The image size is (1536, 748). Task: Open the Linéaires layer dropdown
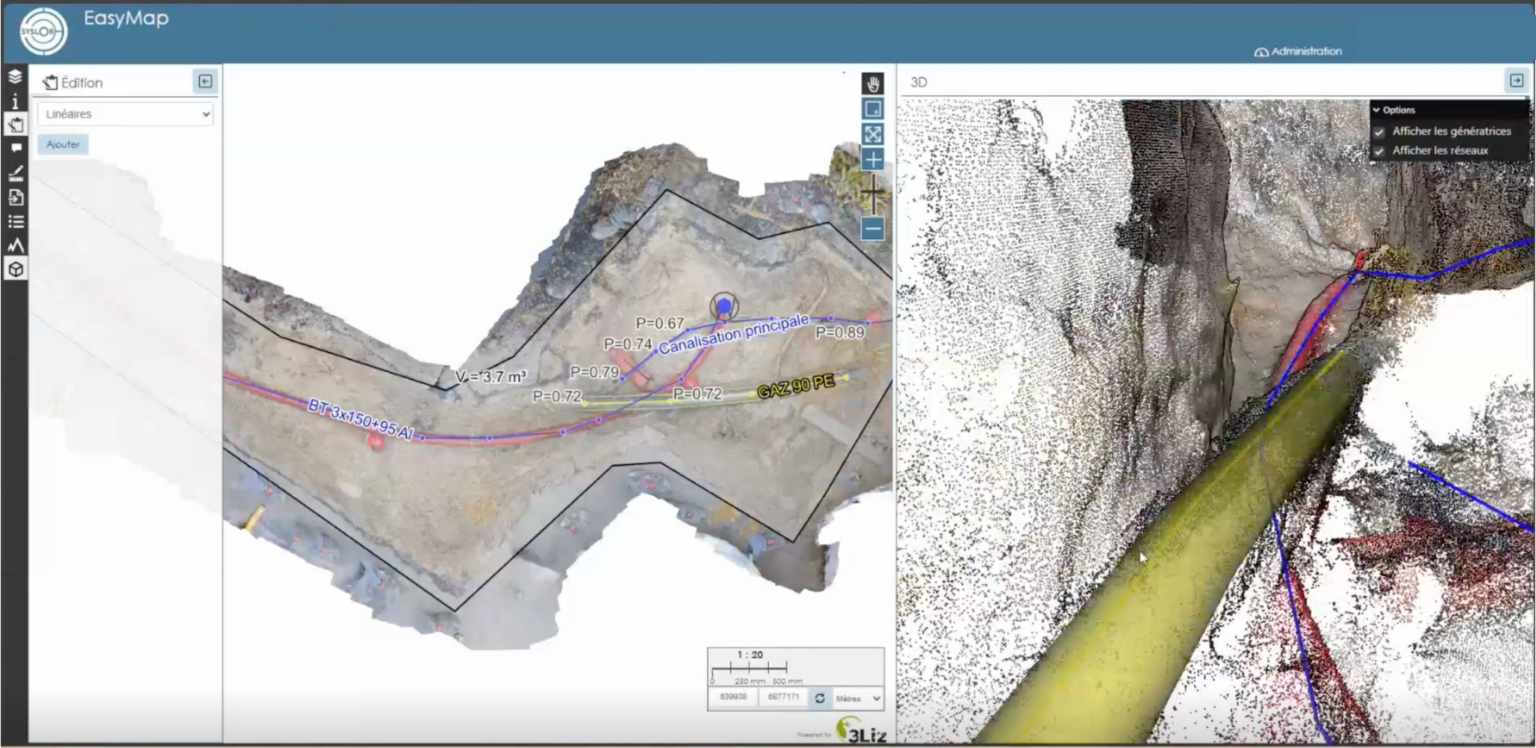[125, 114]
